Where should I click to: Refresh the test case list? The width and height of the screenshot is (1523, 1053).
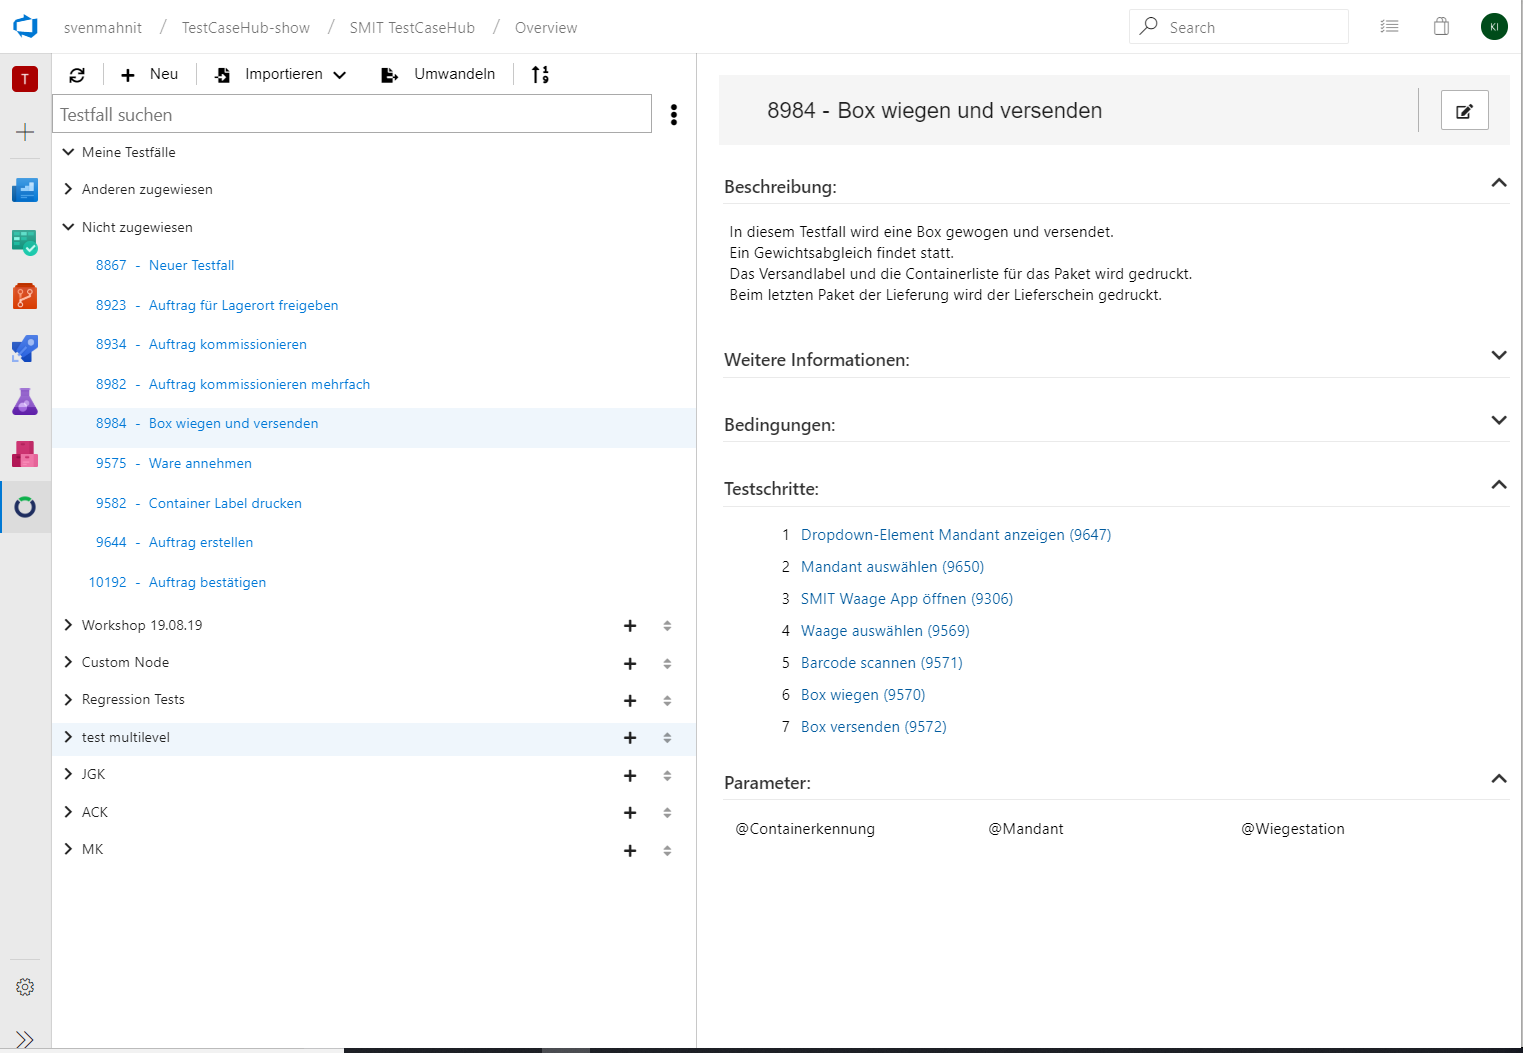[x=77, y=74]
